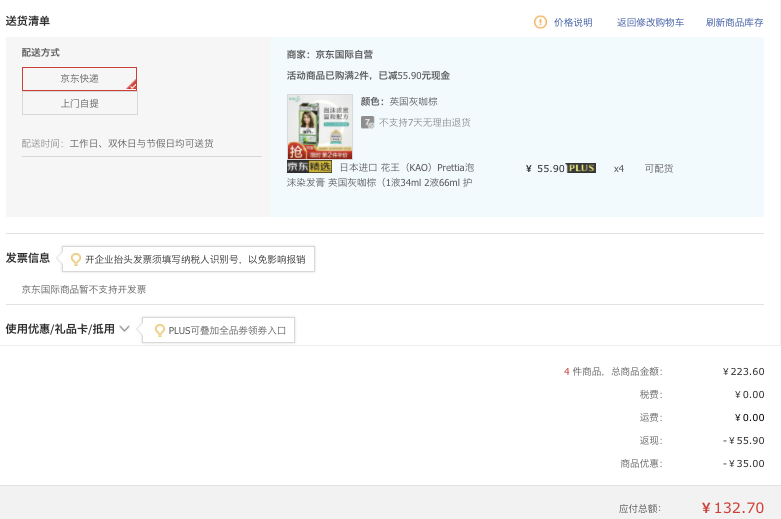Open PLUS可叠加全品券领券入口 link
The height and width of the screenshot is (519, 781).
[227, 330]
